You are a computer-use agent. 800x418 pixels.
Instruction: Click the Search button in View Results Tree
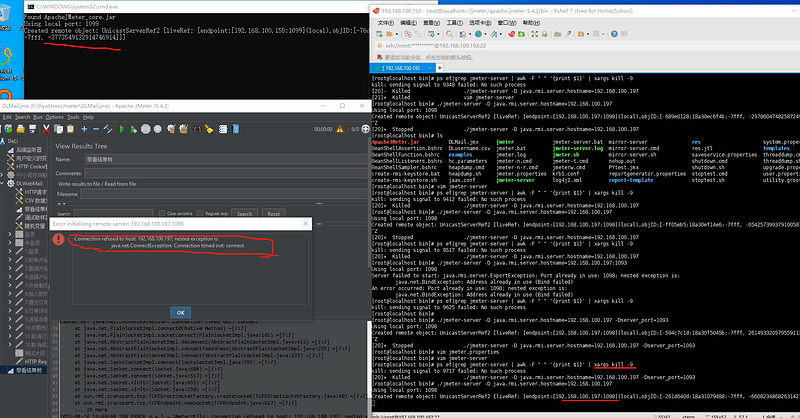(x=244, y=214)
